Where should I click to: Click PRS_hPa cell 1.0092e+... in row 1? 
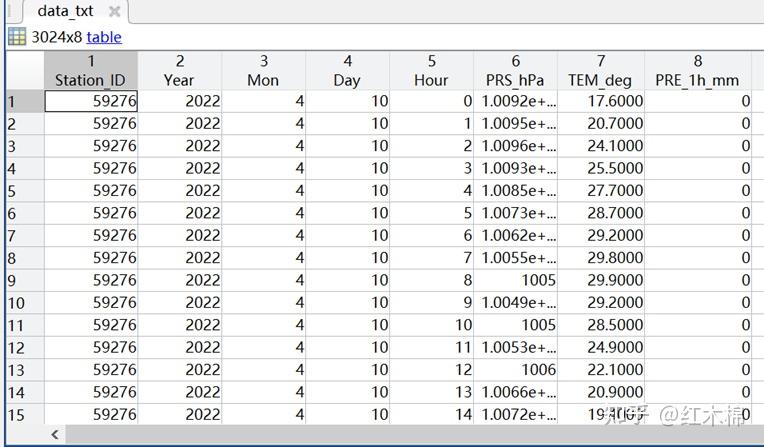click(516, 101)
